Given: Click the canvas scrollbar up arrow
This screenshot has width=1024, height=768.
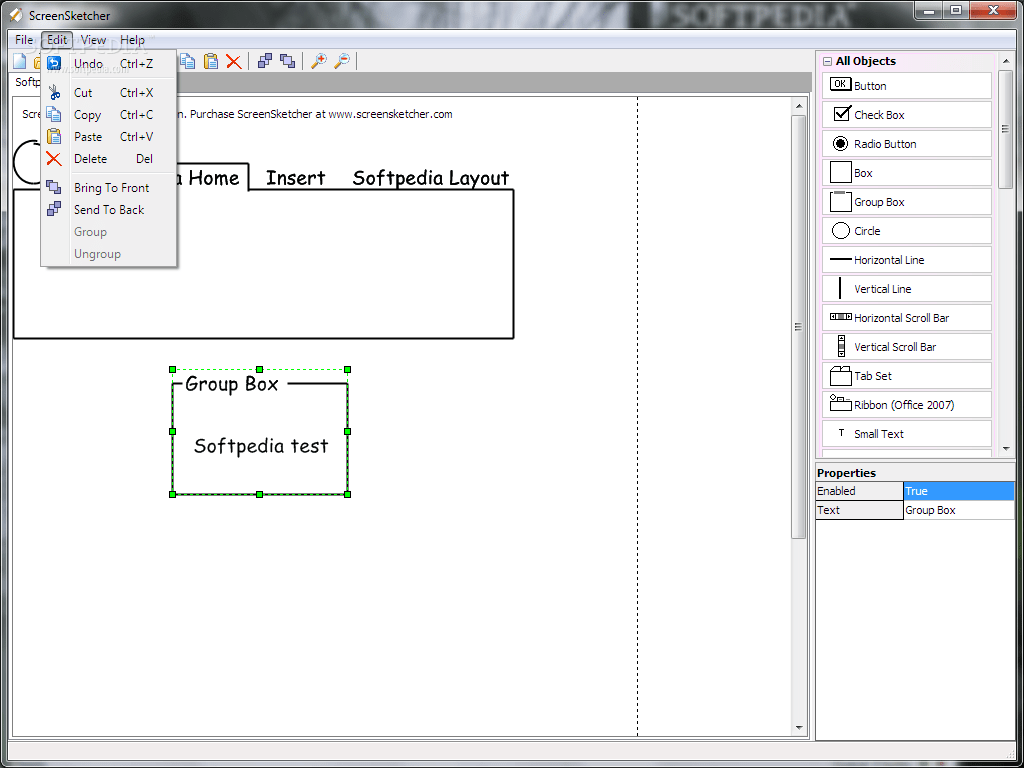Looking at the screenshot, I should pyautogui.click(x=799, y=106).
